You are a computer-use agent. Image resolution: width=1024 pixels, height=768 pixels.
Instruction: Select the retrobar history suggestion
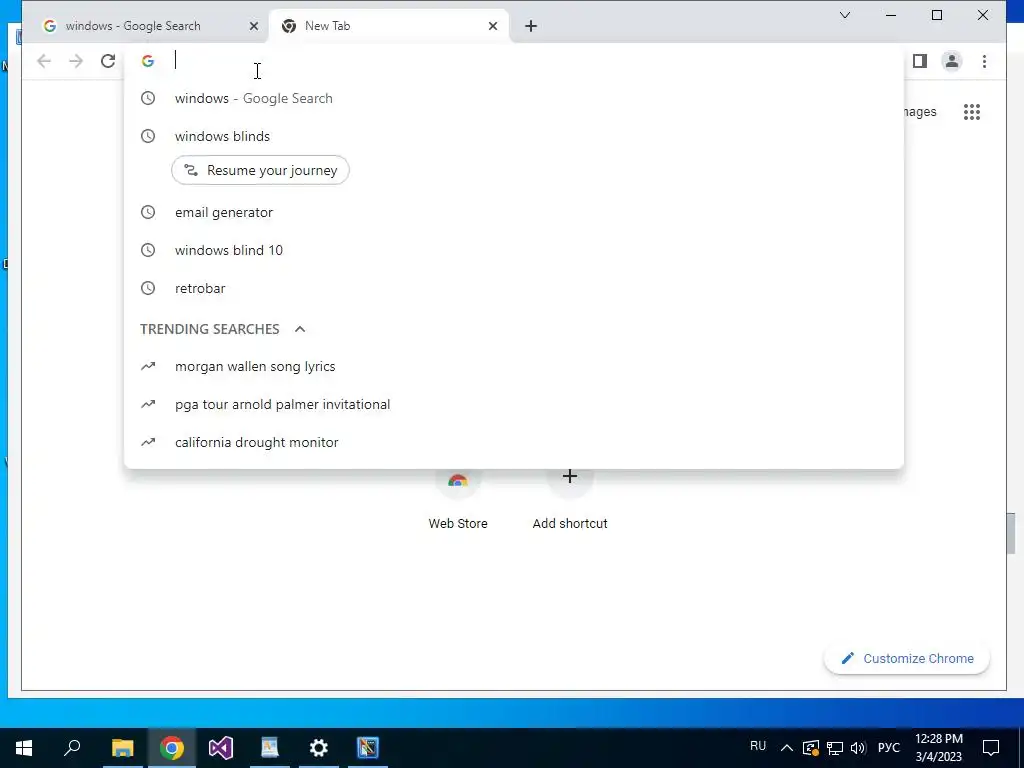click(514, 288)
